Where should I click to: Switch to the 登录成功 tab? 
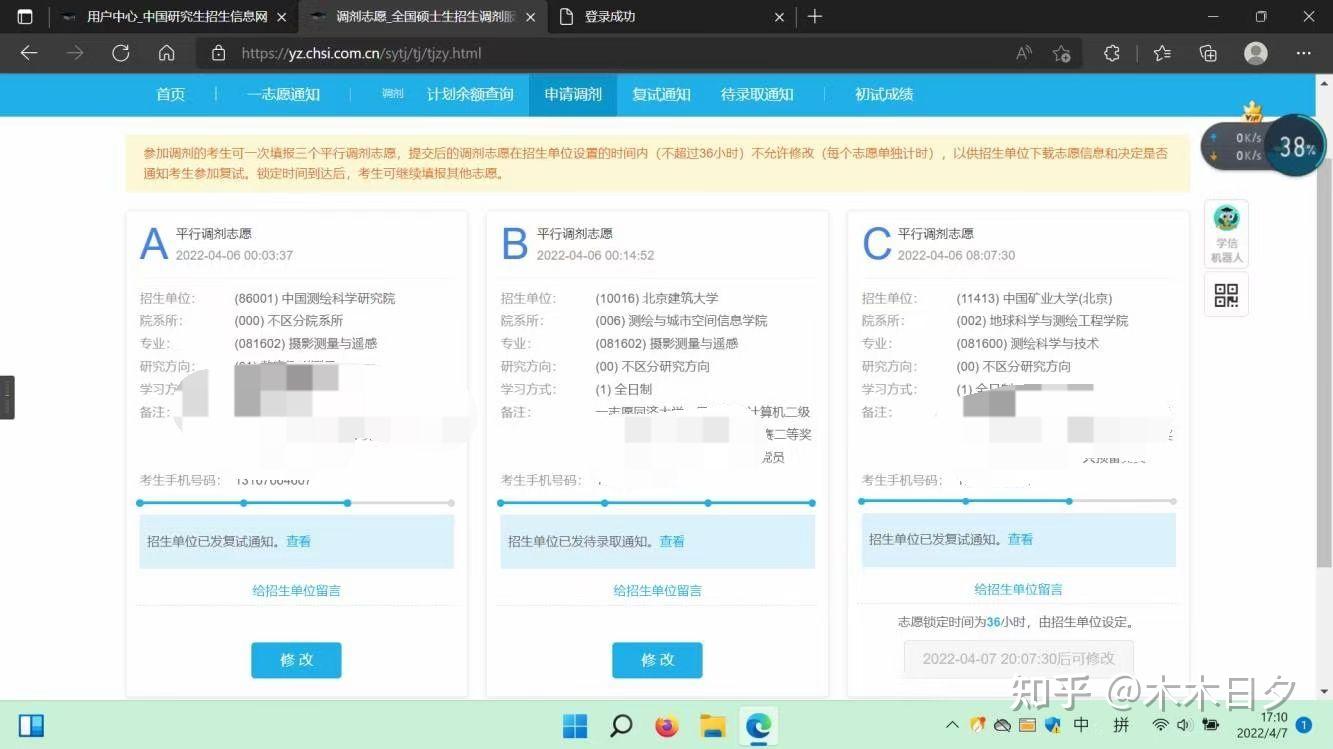(672, 17)
